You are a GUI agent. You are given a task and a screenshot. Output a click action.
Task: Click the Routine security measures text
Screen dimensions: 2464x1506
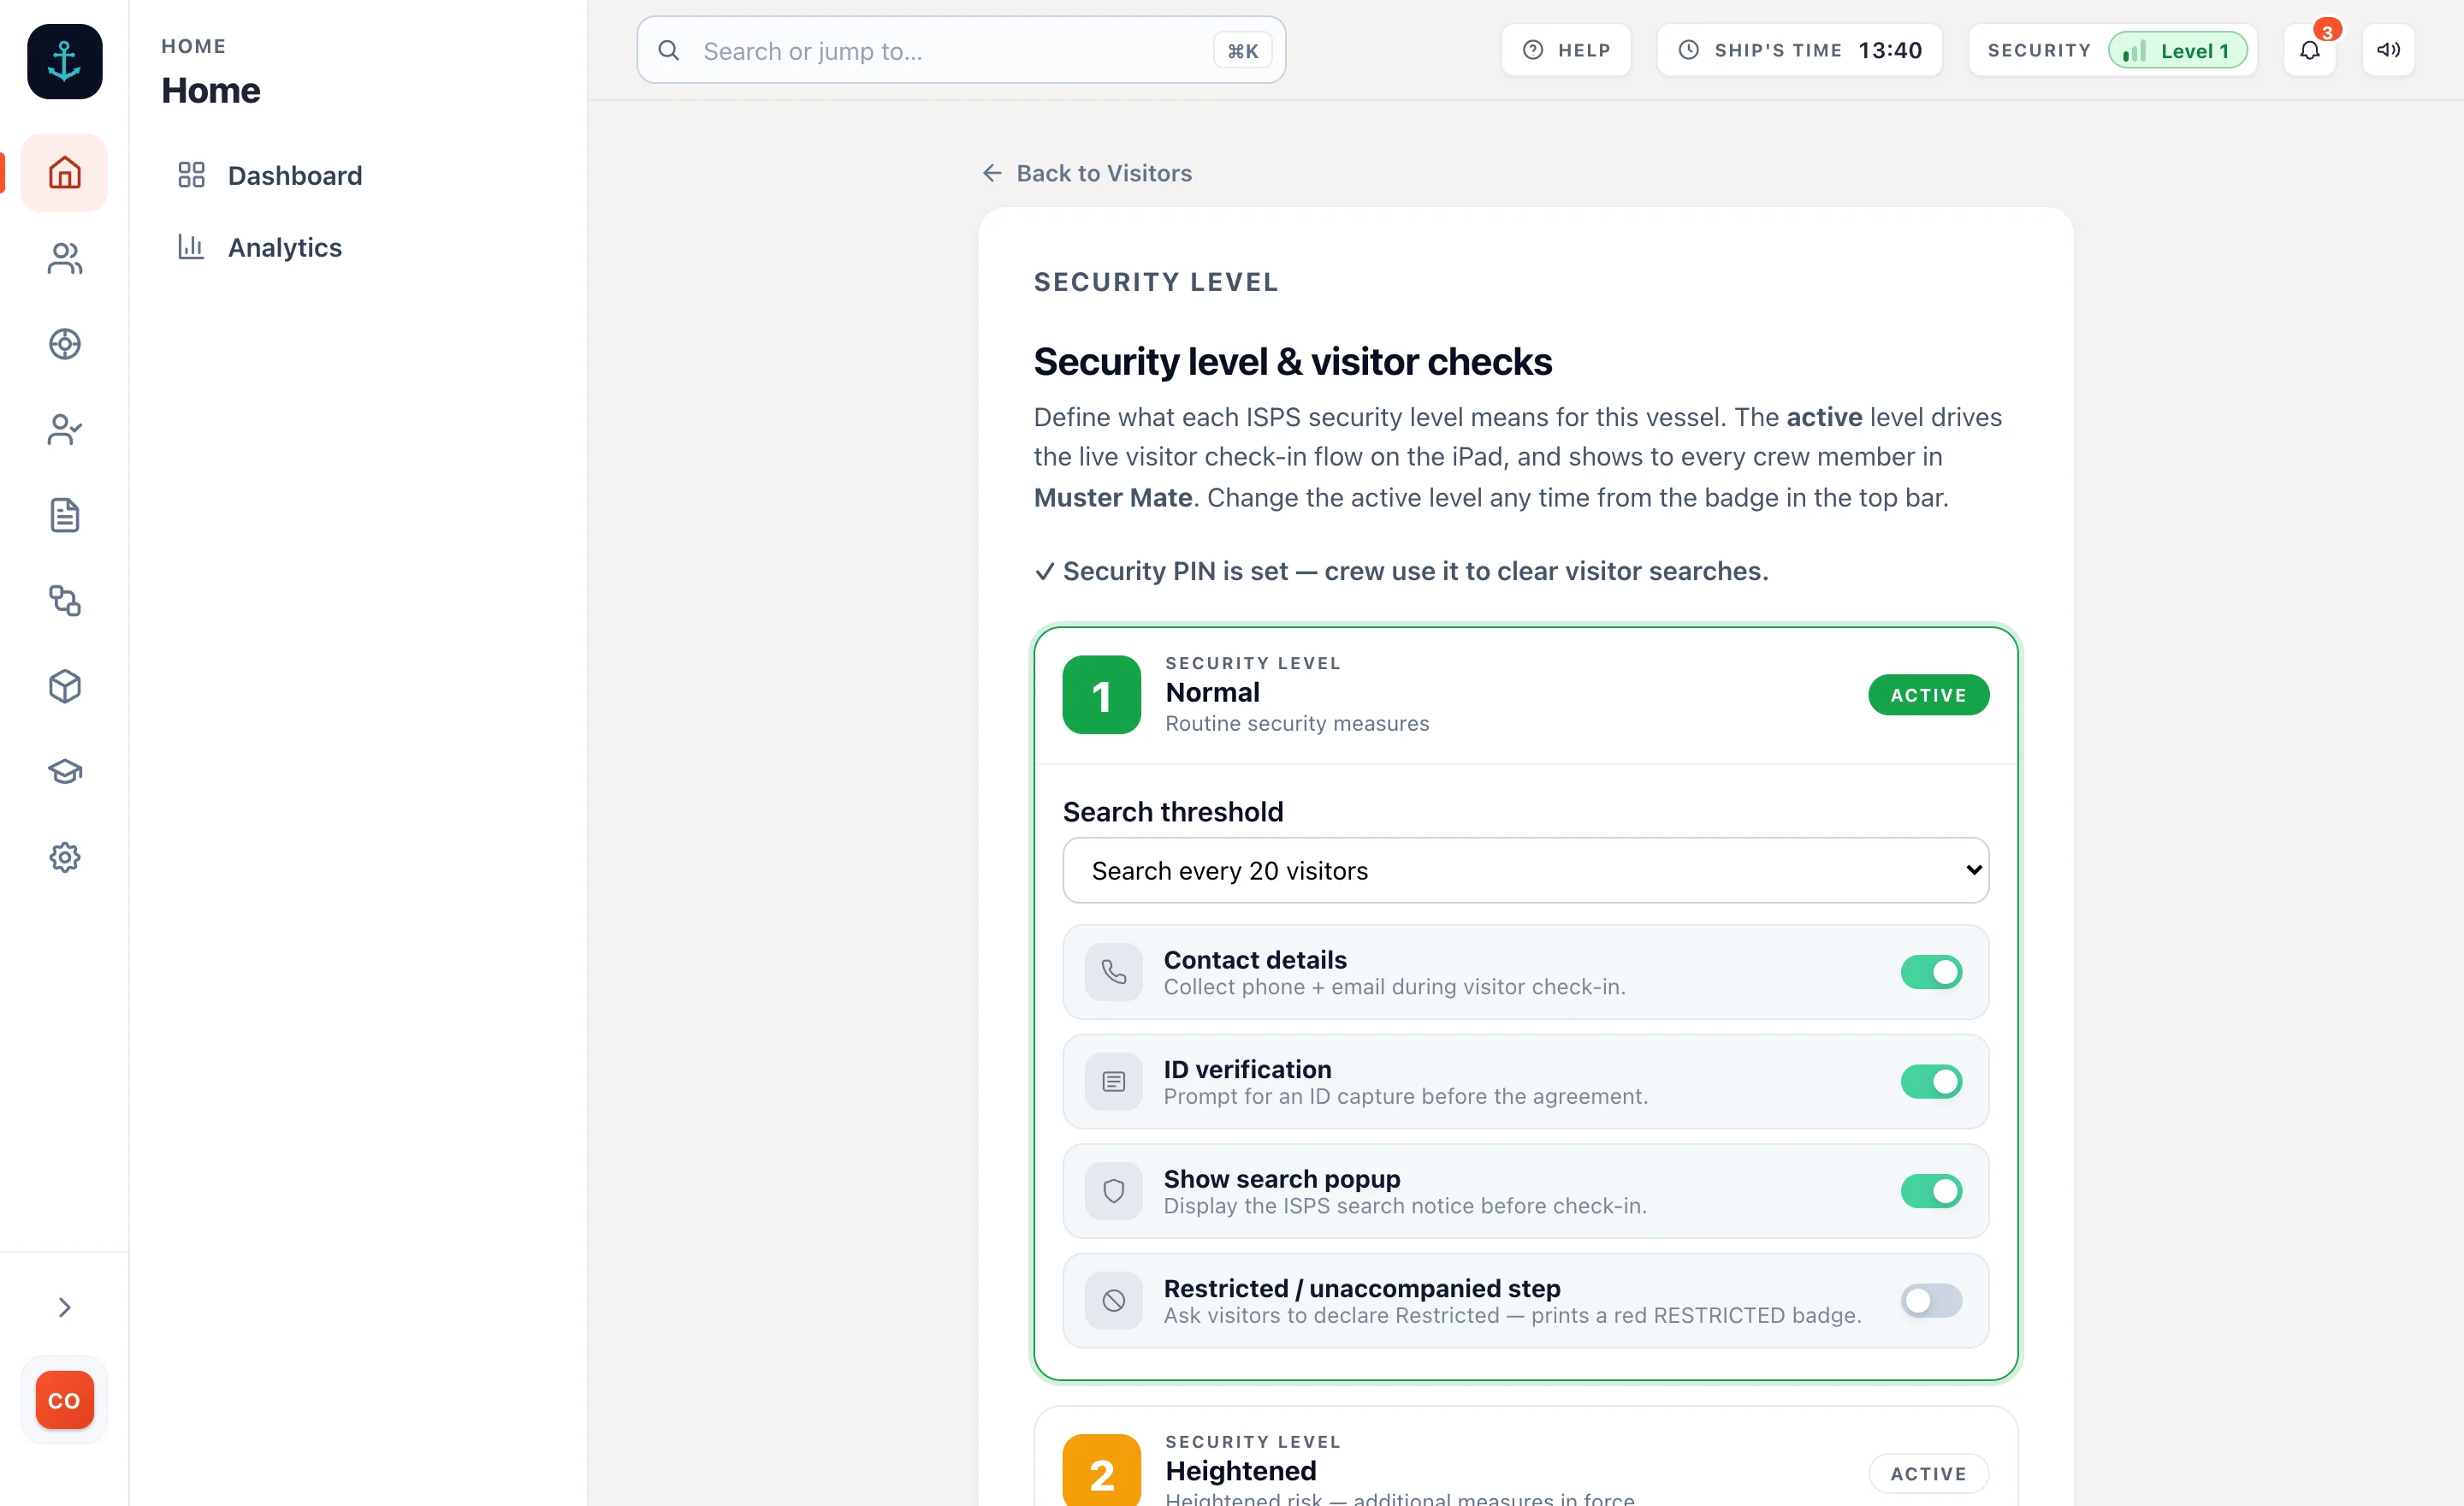tap(1297, 723)
